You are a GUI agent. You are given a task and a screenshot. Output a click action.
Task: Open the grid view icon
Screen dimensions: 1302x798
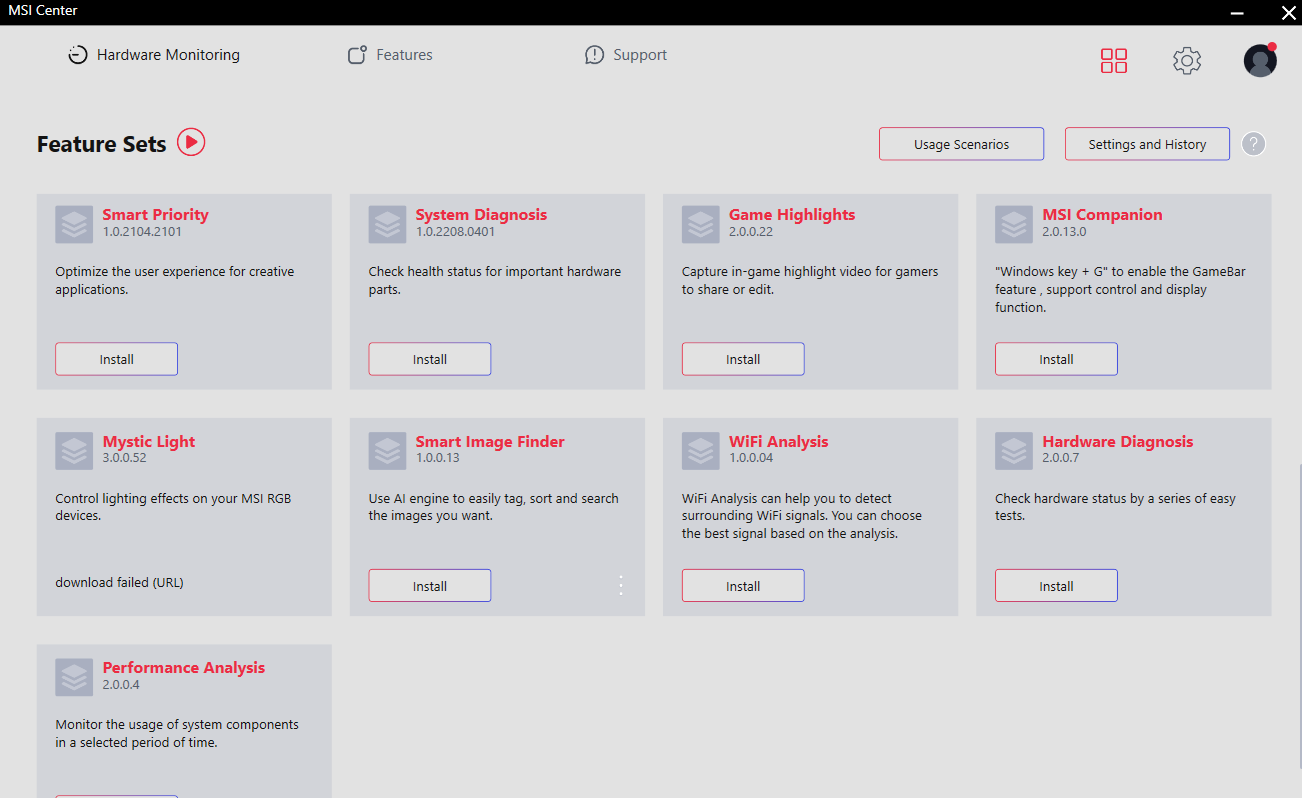[1114, 61]
